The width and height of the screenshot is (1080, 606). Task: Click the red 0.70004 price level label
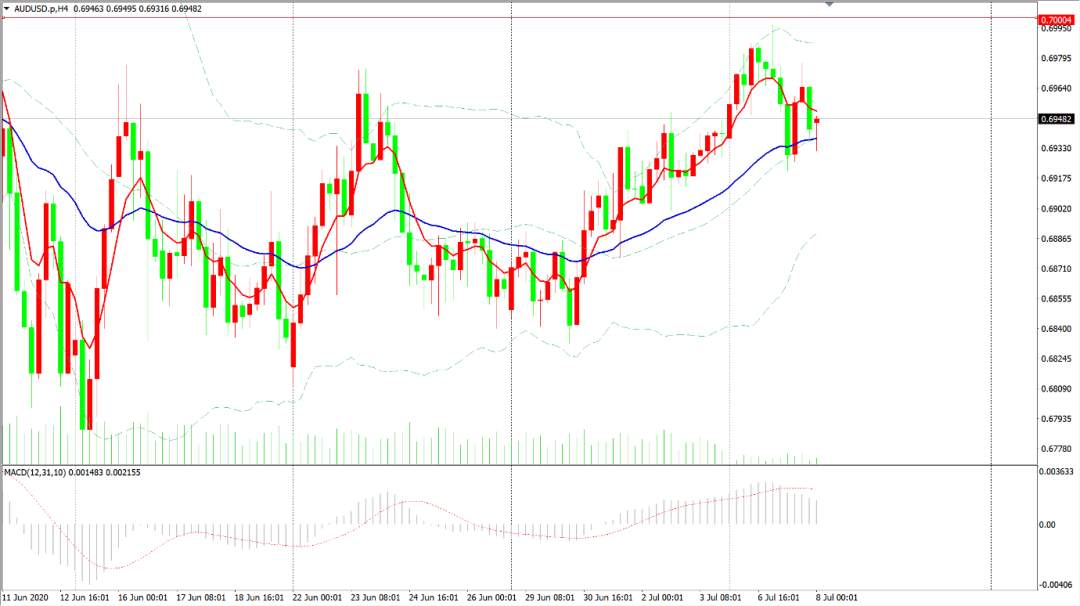point(1056,20)
